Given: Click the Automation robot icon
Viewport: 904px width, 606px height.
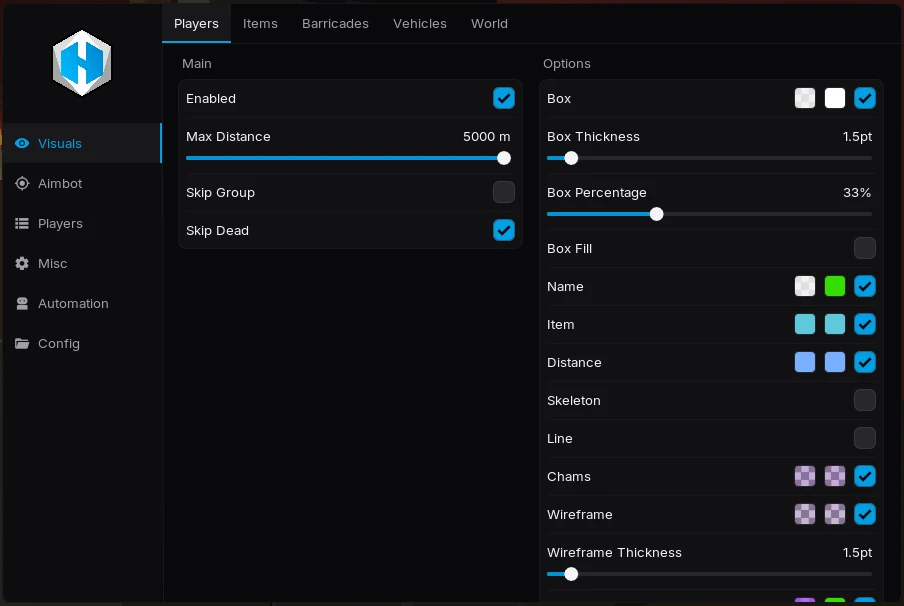Looking at the screenshot, I should (22, 303).
